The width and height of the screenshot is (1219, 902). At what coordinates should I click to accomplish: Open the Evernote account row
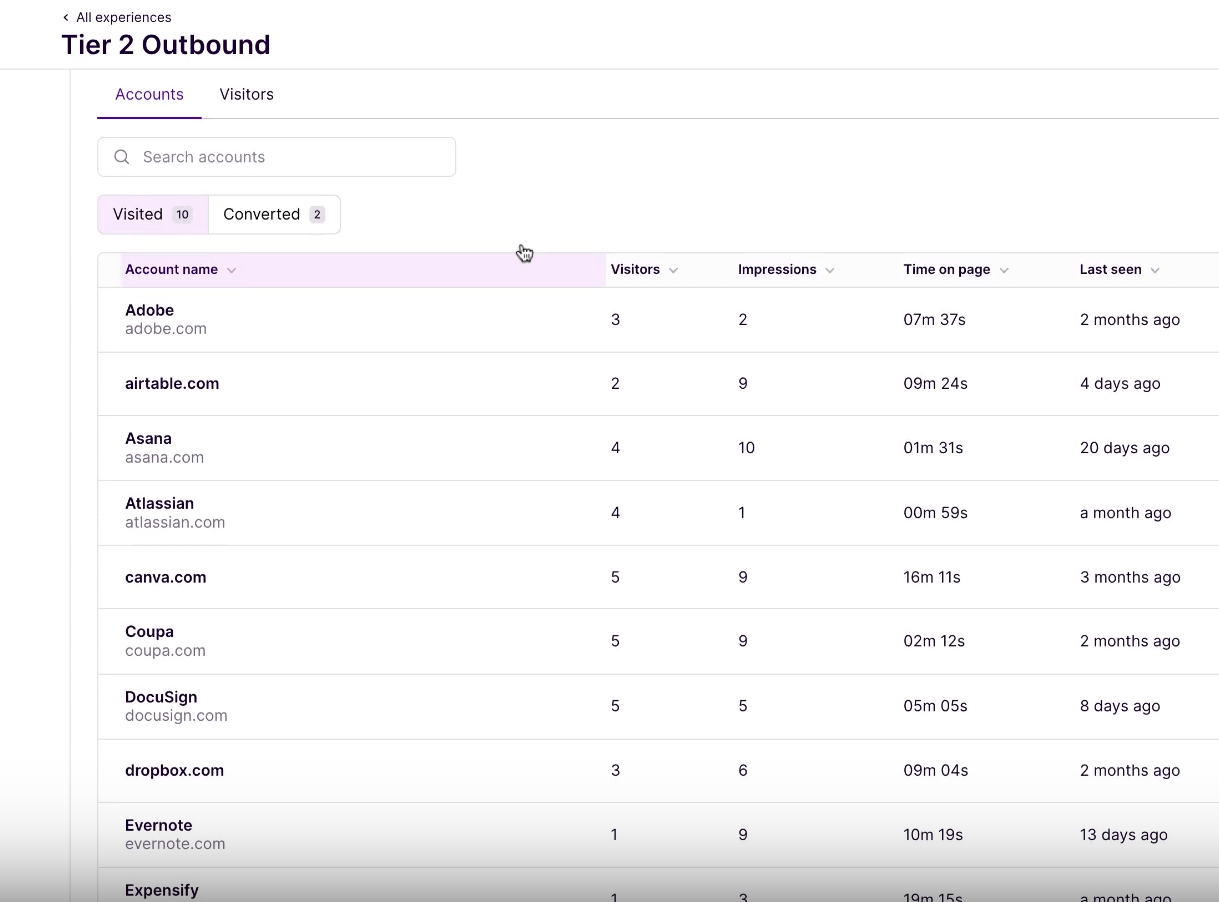coord(658,835)
